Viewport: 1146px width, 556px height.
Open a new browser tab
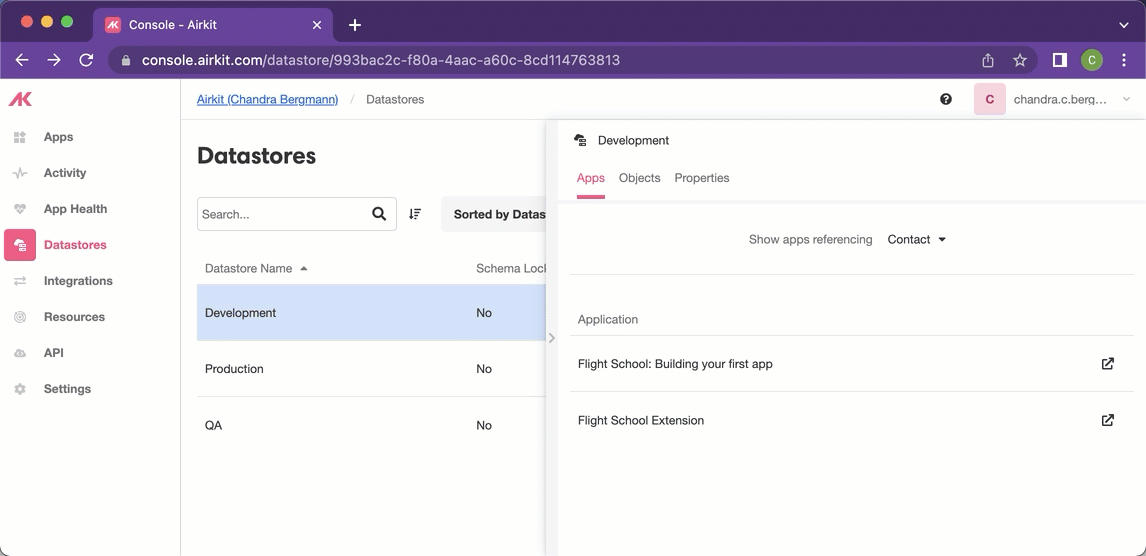[x=354, y=25]
